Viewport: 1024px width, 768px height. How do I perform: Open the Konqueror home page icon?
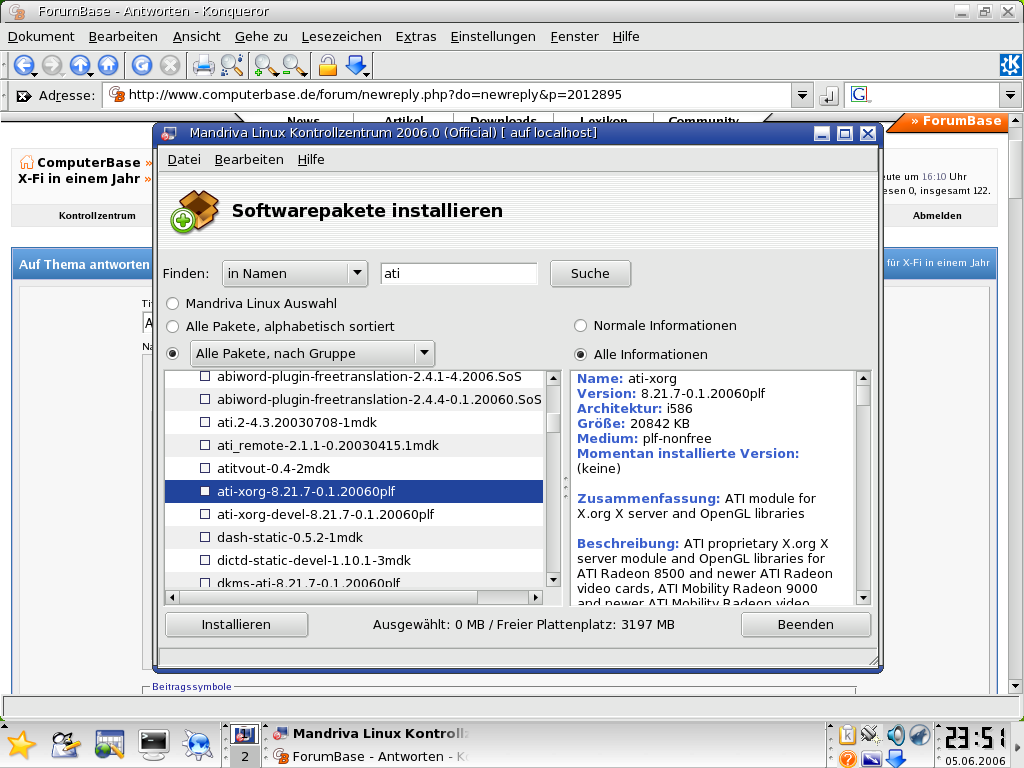point(108,65)
